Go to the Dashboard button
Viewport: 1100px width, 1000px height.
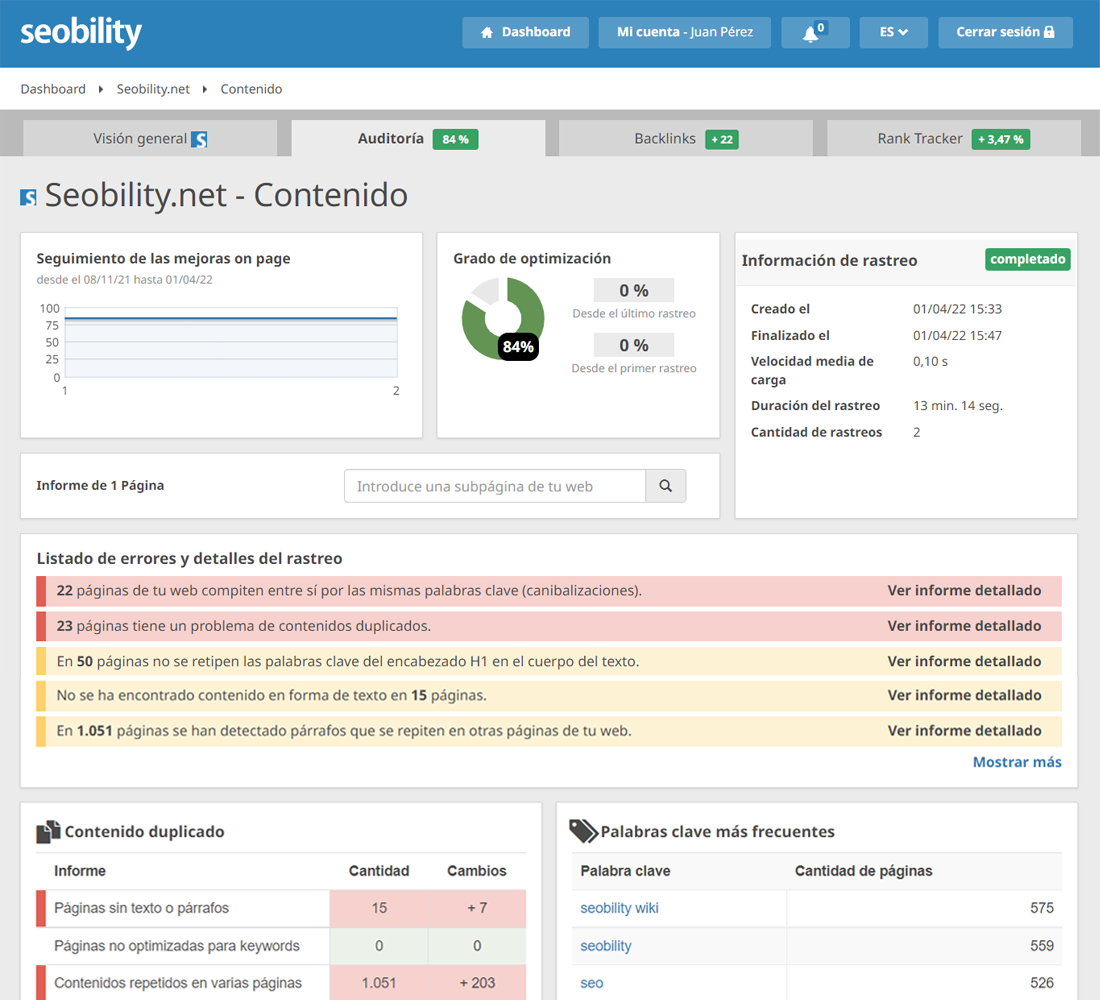525,32
